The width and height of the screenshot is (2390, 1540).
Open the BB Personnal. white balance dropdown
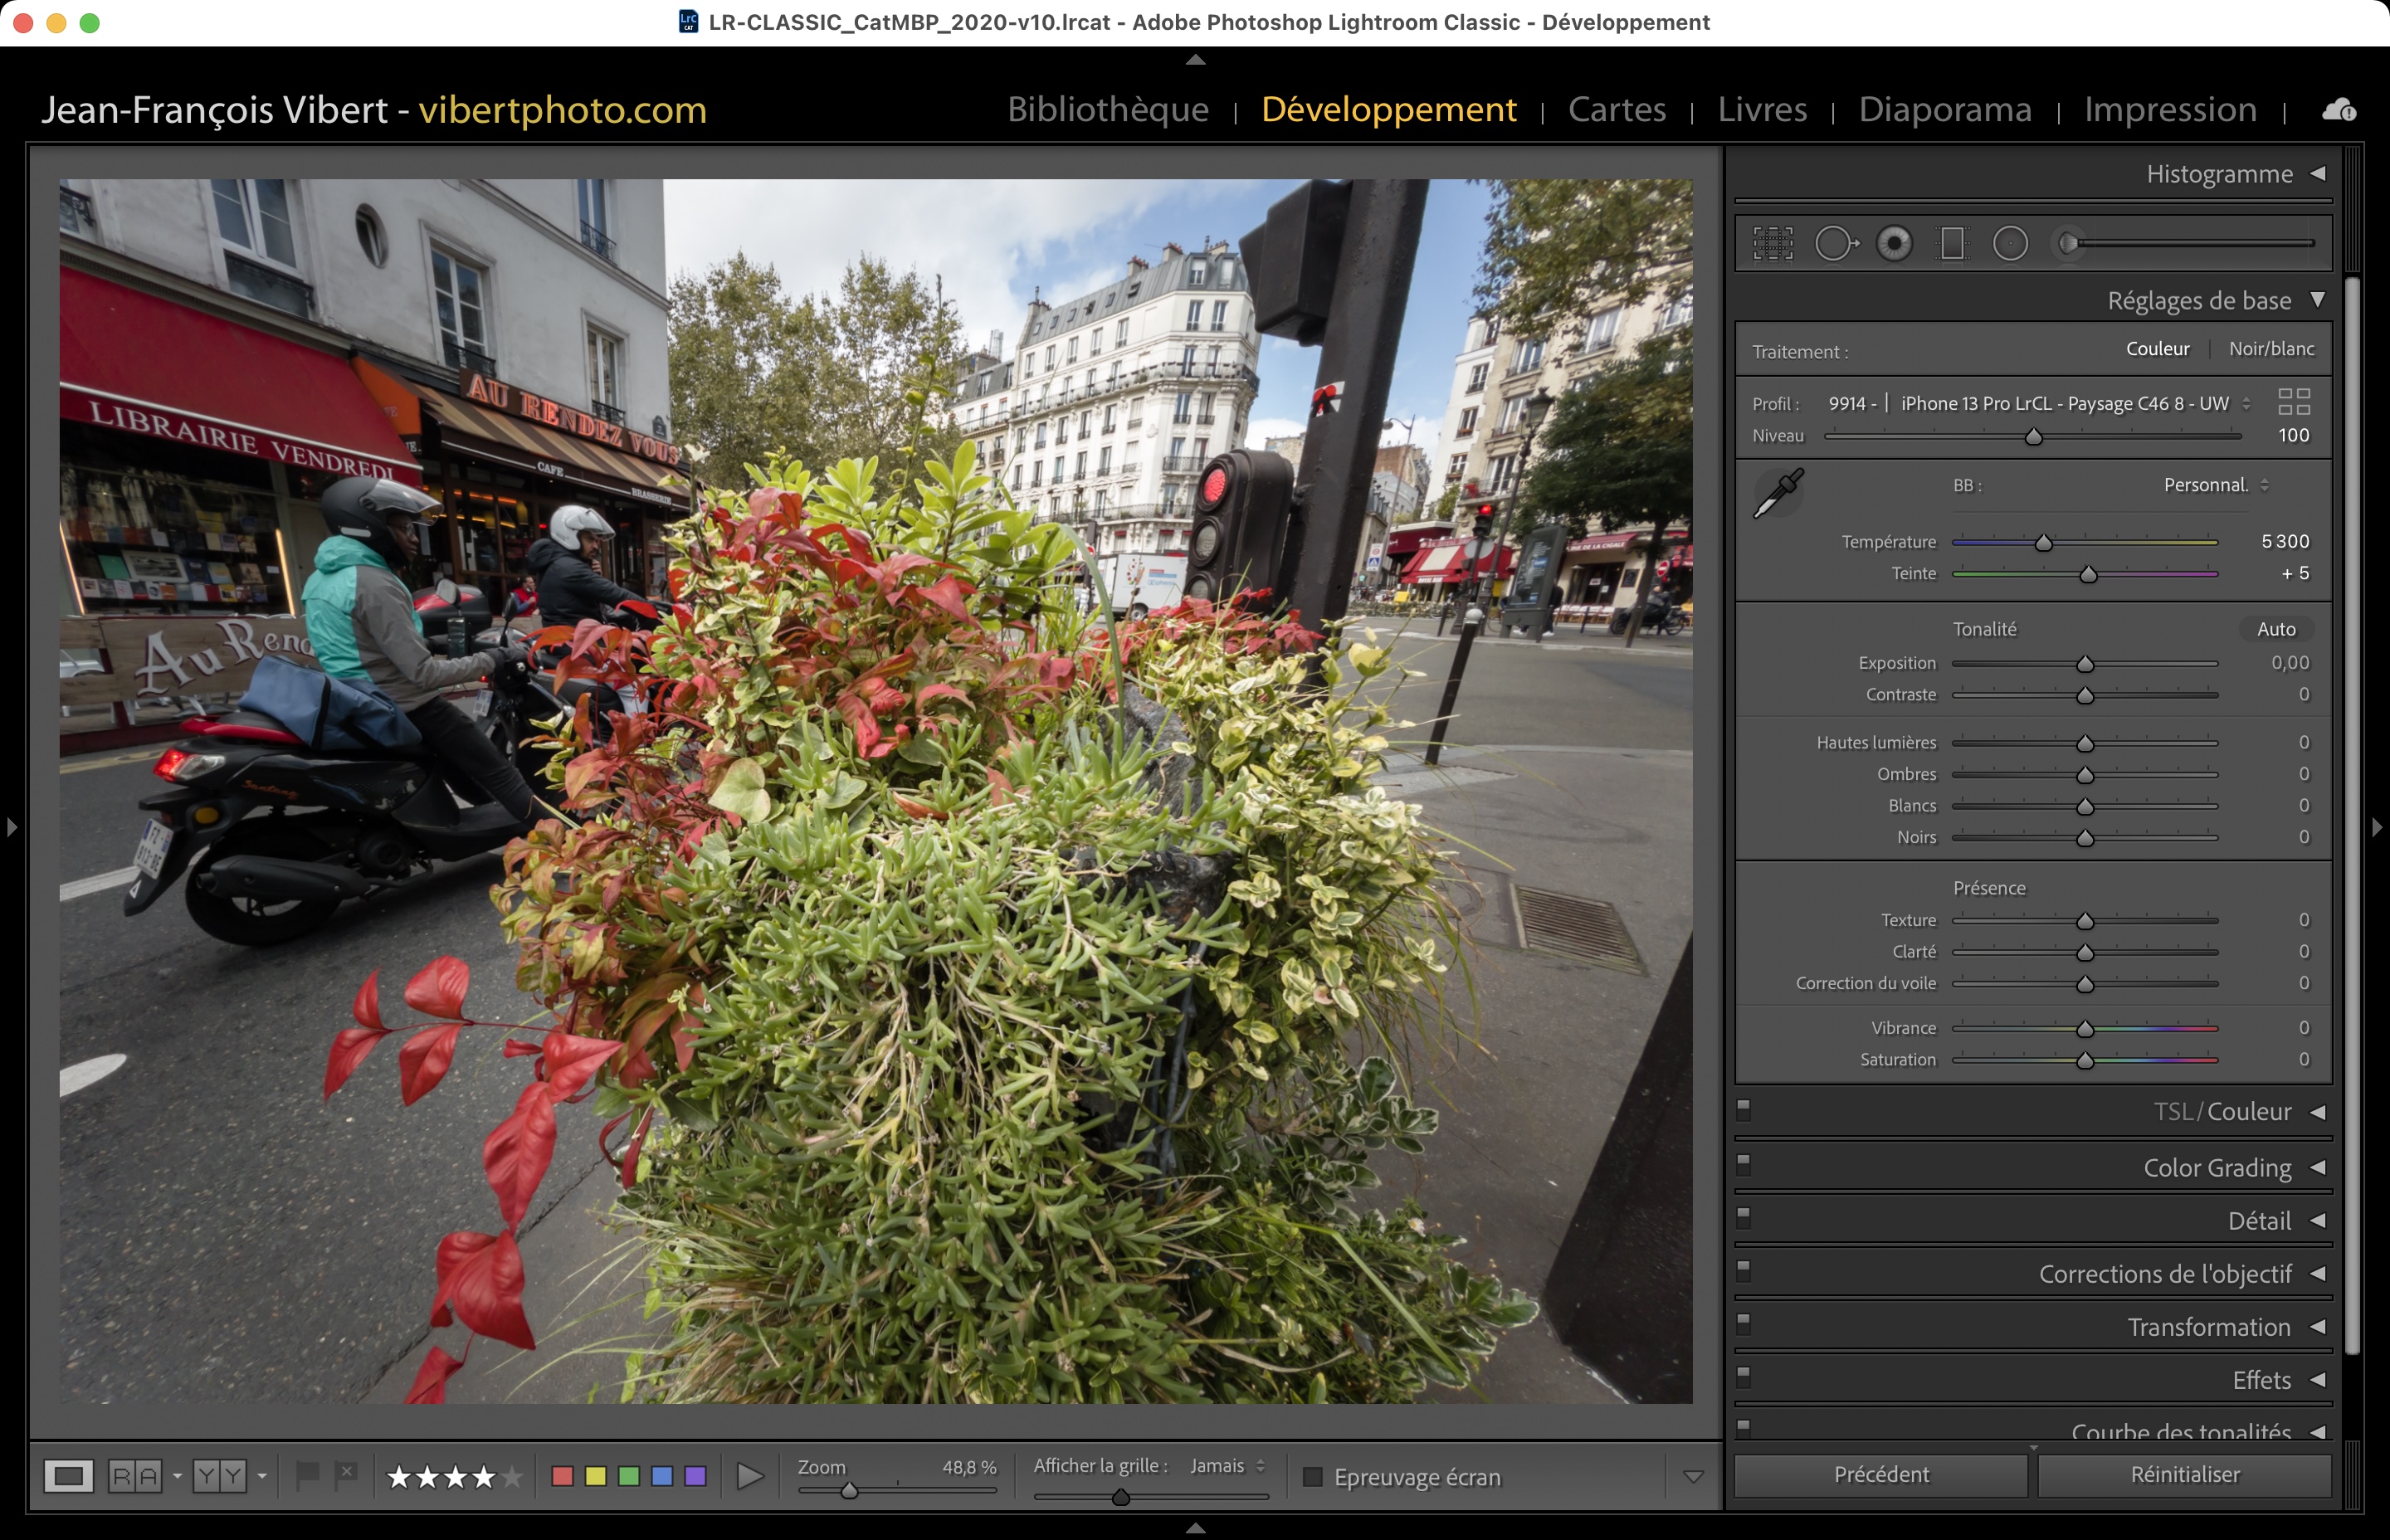2216,485
